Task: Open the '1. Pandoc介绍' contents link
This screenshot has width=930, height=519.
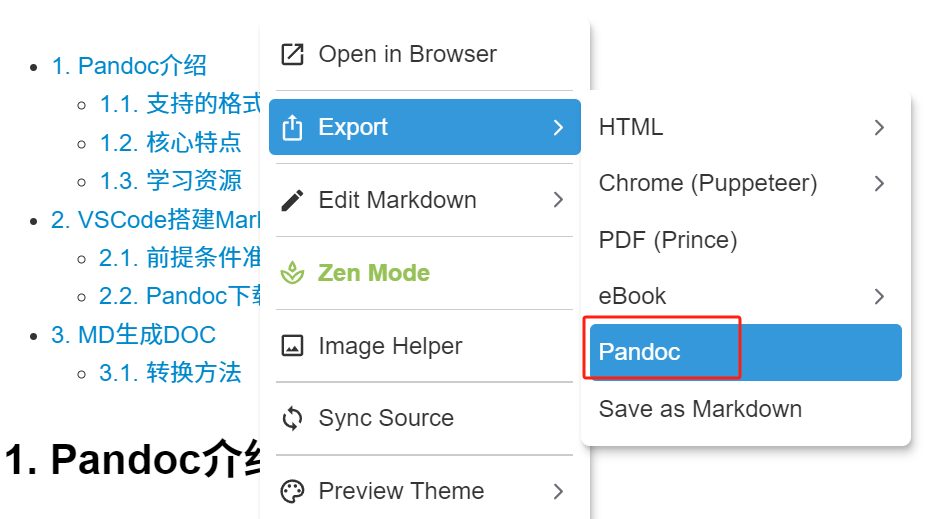Action: pyautogui.click(x=129, y=66)
